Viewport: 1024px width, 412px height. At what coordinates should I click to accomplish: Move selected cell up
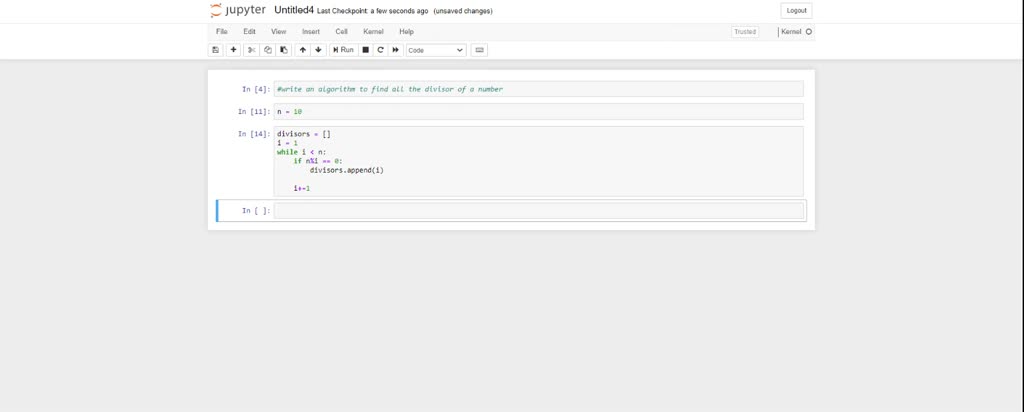[x=302, y=50]
